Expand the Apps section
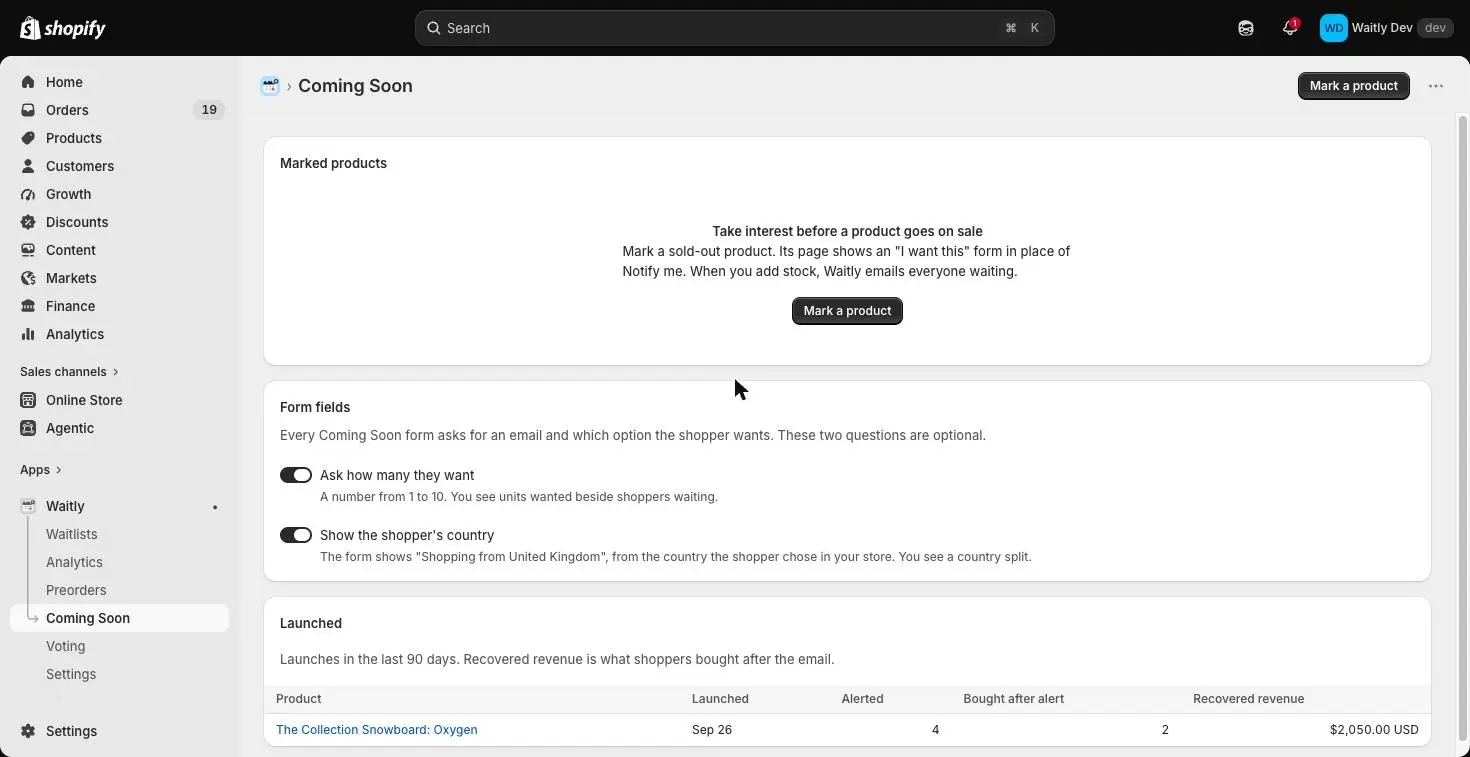1470x757 pixels. pyautogui.click(x=41, y=470)
